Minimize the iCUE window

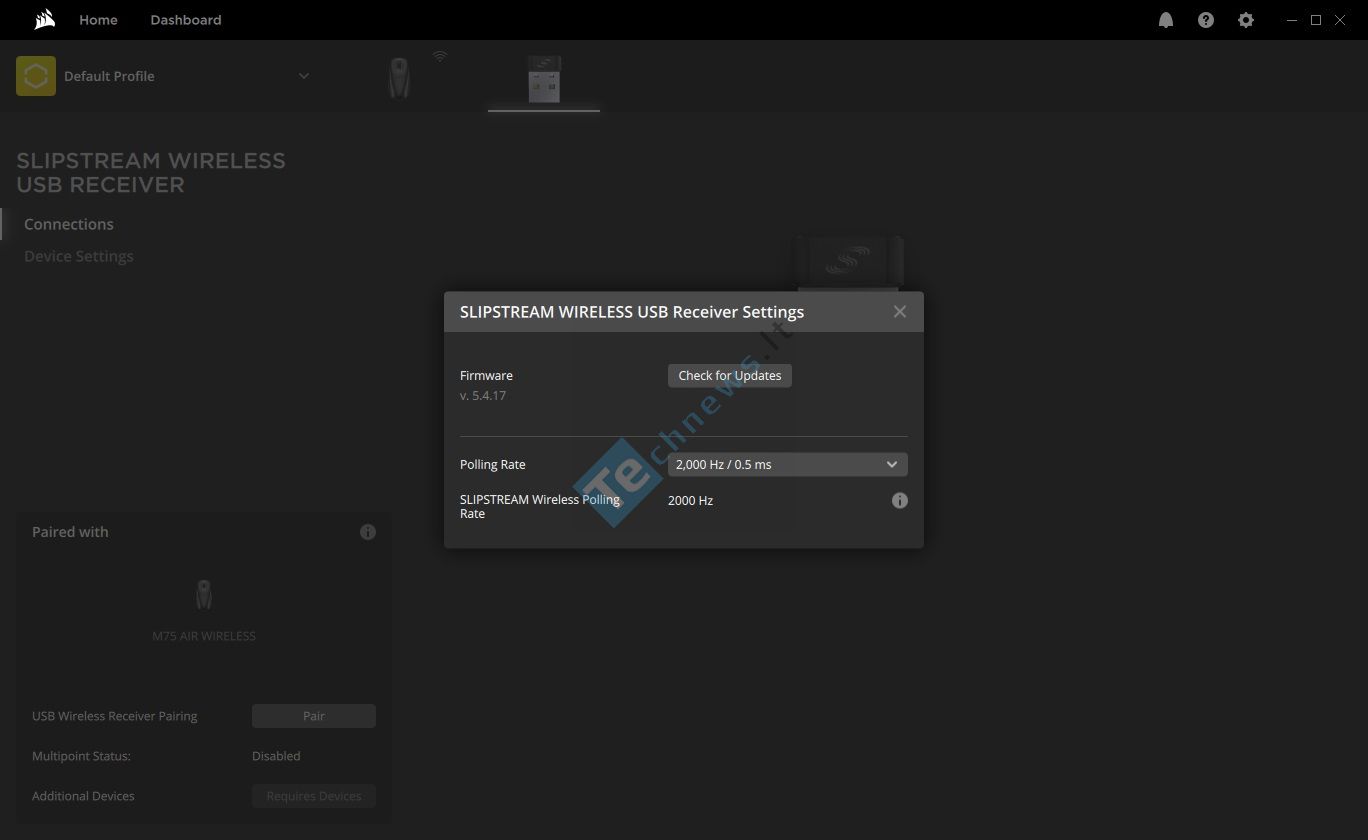1293,20
